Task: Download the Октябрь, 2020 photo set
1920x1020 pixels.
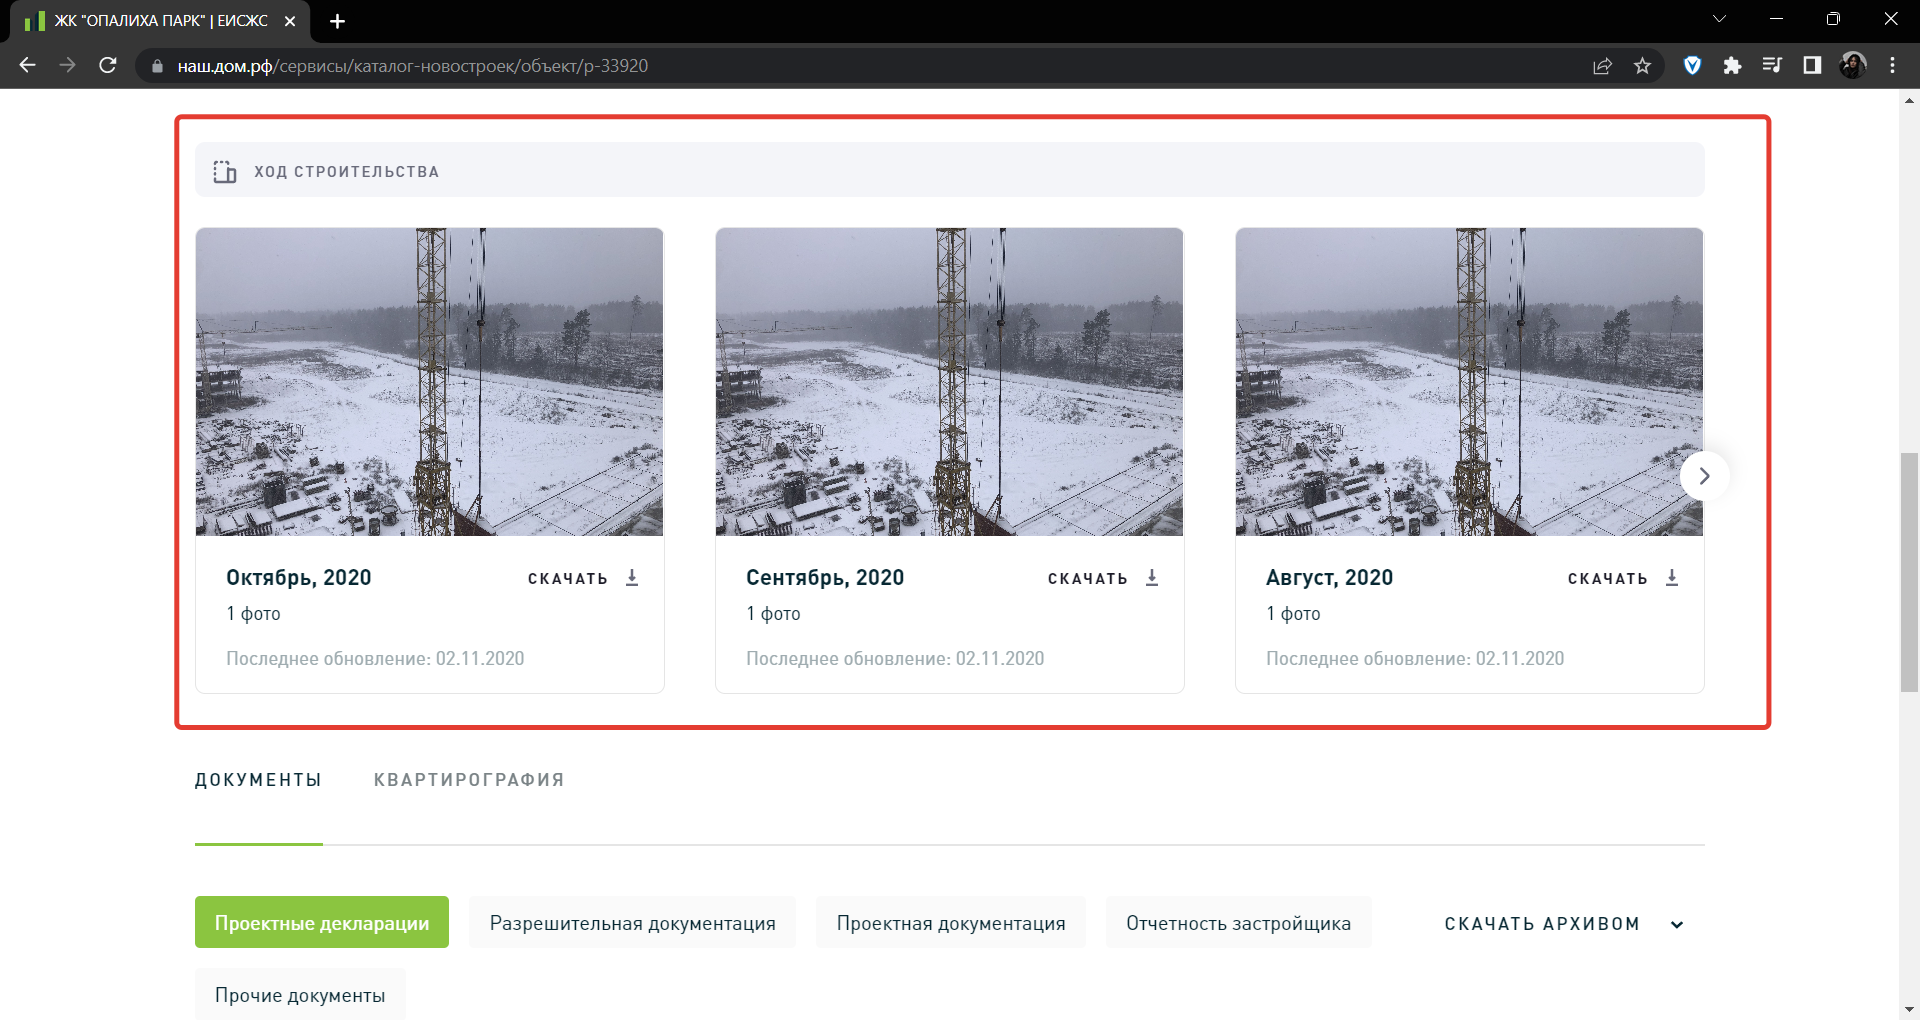Action: click(582, 578)
